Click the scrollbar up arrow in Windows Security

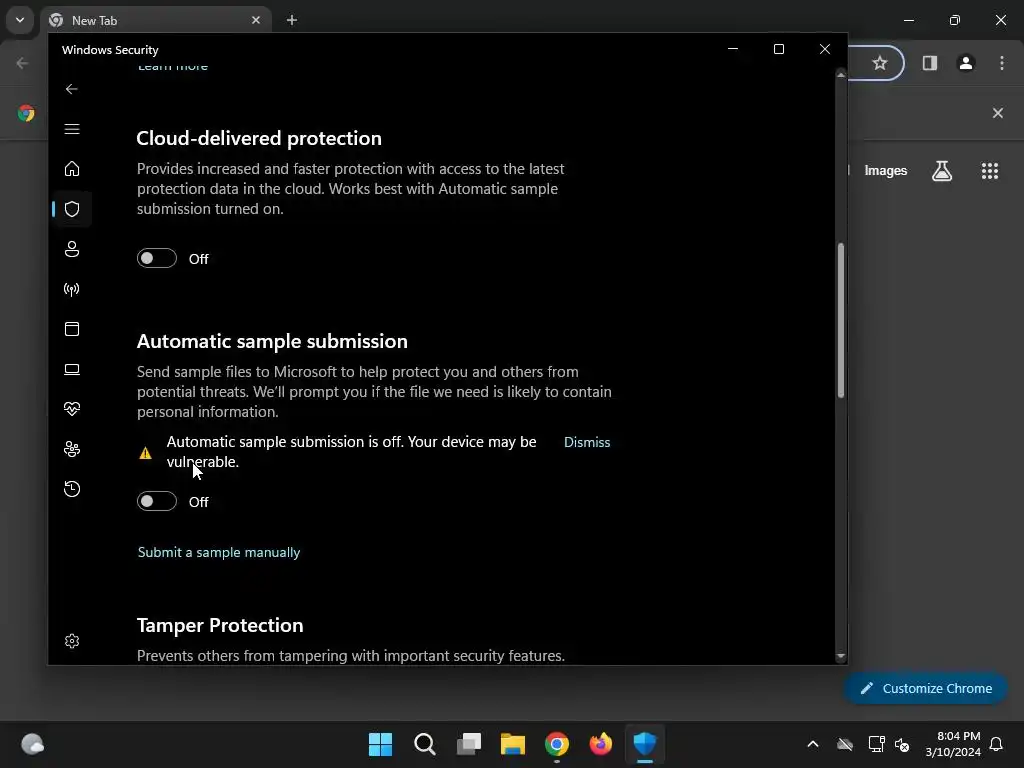pyautogui.click(x=841, y=75)
